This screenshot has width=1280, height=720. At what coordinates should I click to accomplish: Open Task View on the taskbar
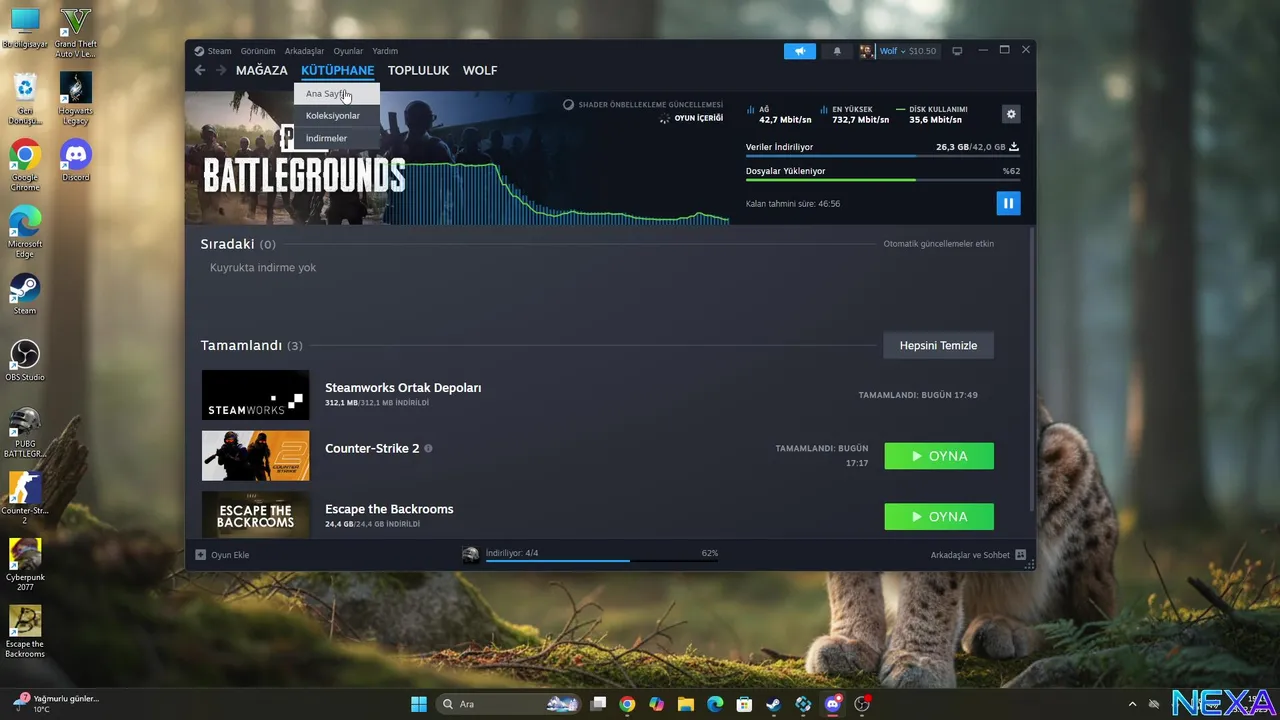(x=598, y=704)
